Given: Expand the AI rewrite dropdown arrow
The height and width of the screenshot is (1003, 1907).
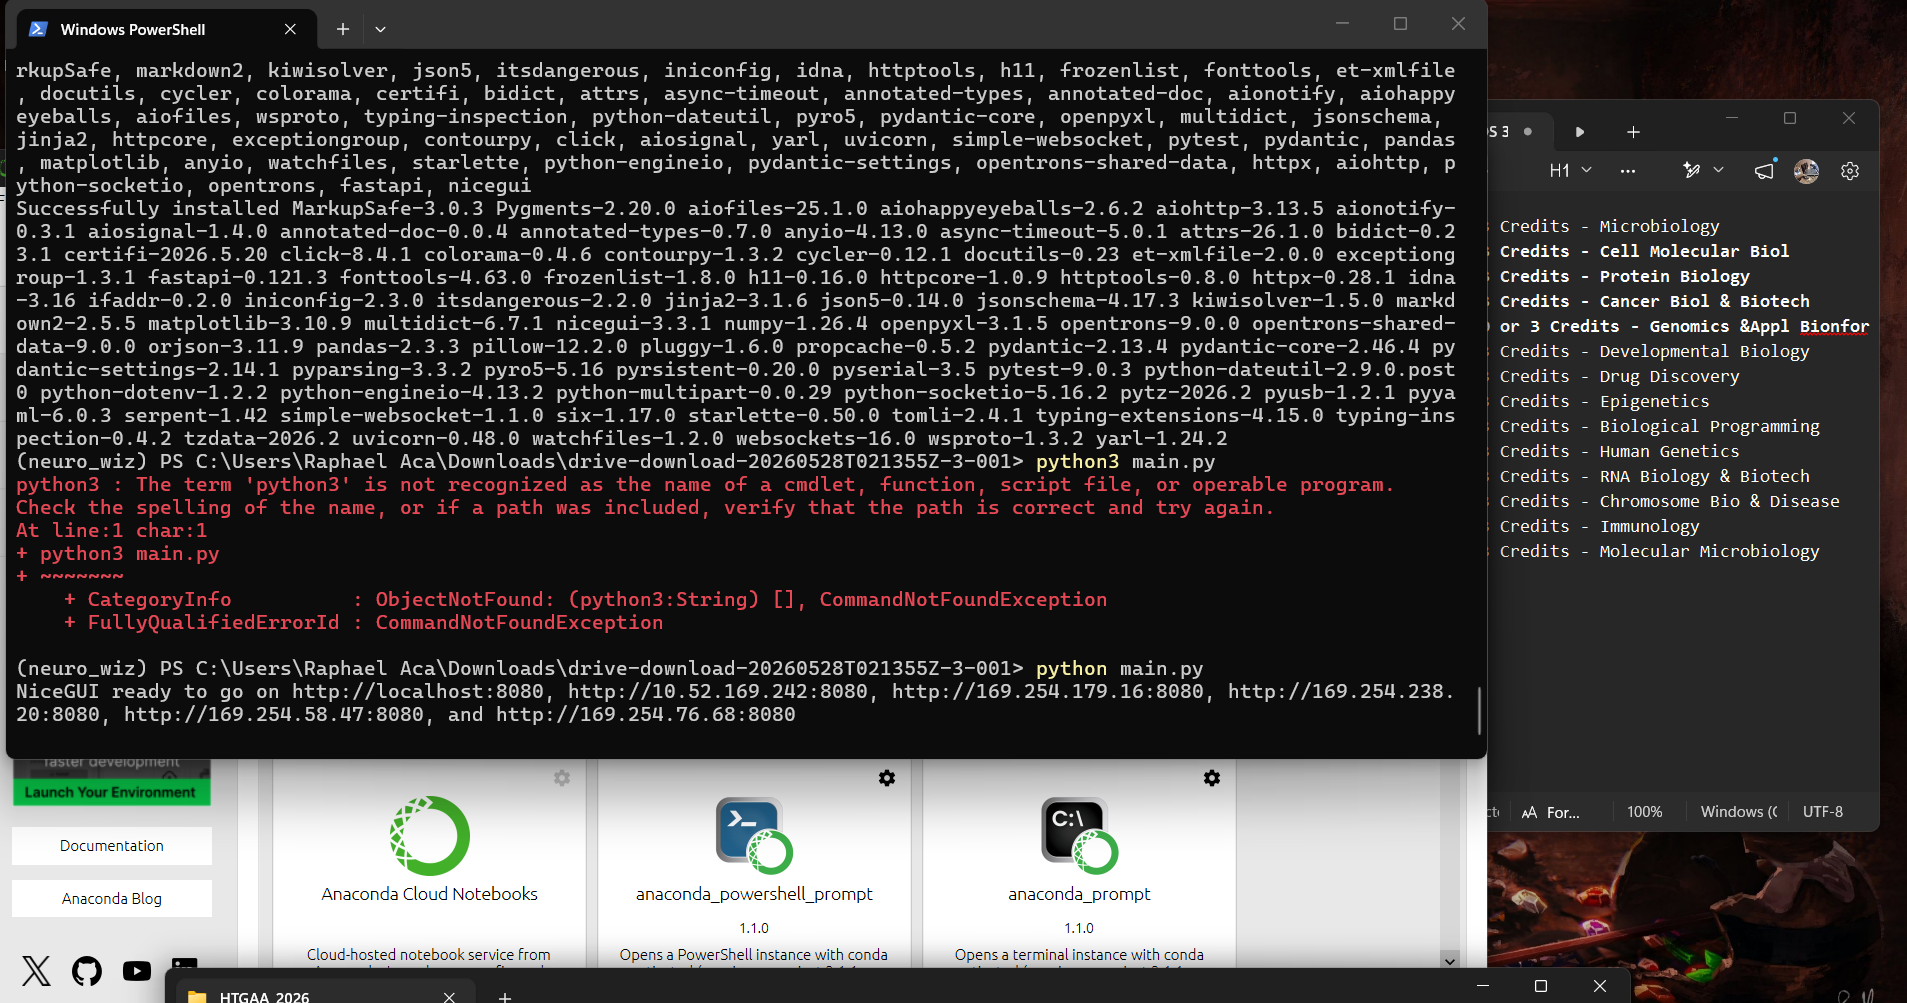Looking at the screenshot, I should click(x=1719, y=170).
